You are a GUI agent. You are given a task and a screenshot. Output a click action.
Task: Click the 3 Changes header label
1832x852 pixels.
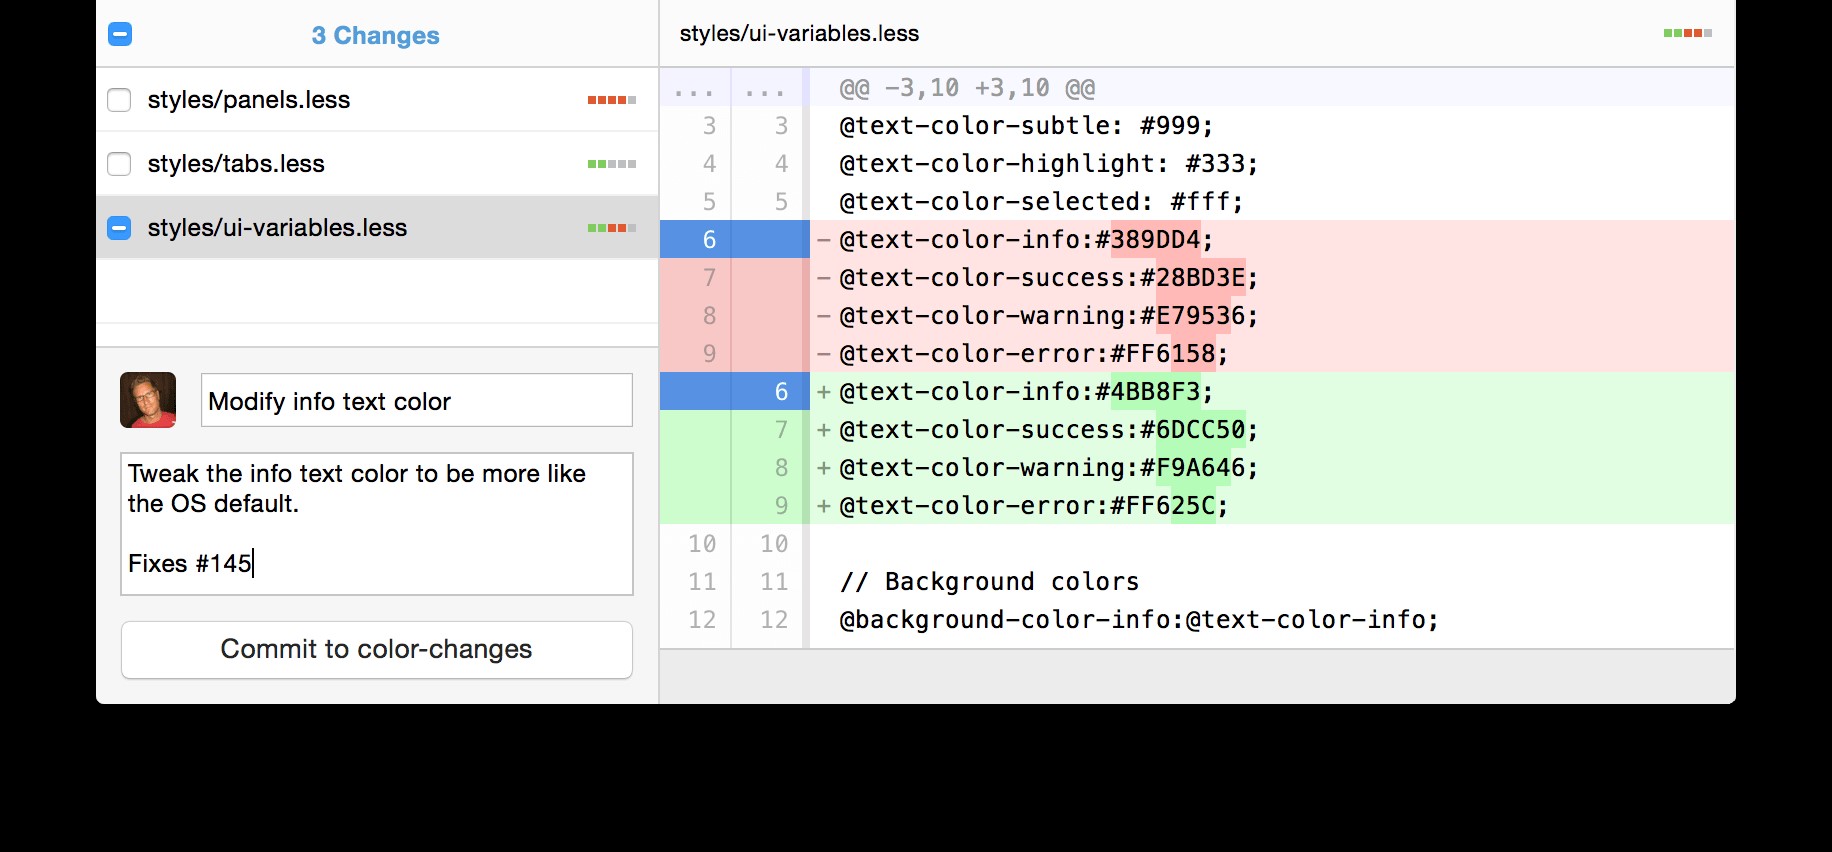coord(375,36)
